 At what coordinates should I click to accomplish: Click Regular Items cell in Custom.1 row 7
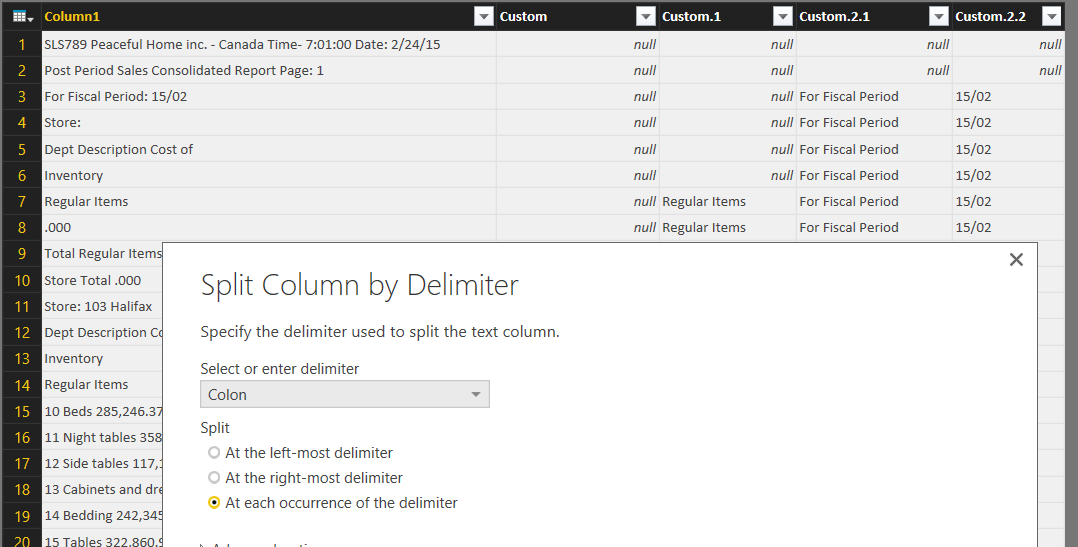(704, 201)
